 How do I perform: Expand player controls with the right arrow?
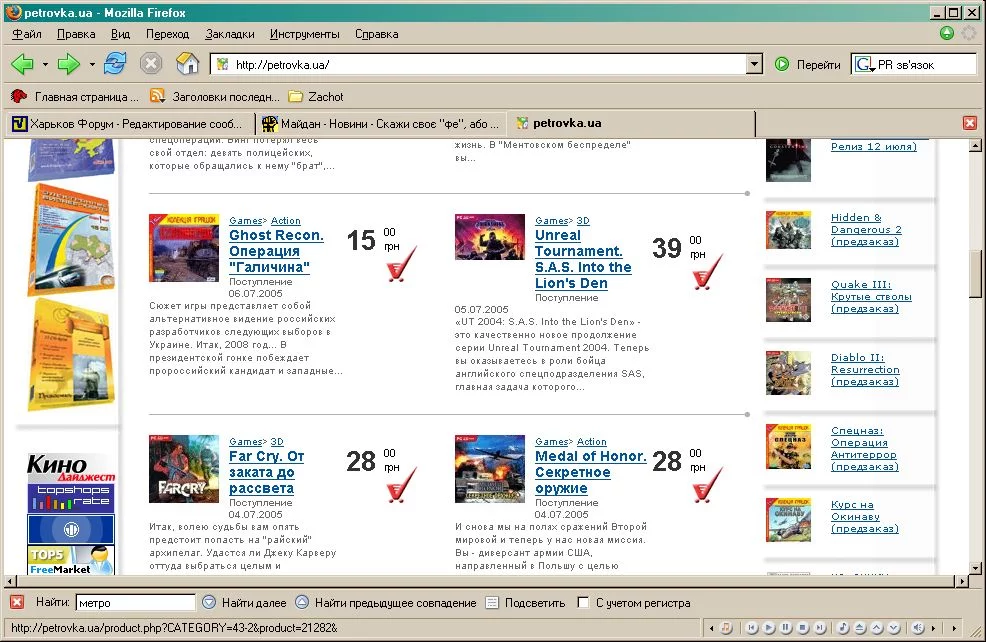point(933,628)
